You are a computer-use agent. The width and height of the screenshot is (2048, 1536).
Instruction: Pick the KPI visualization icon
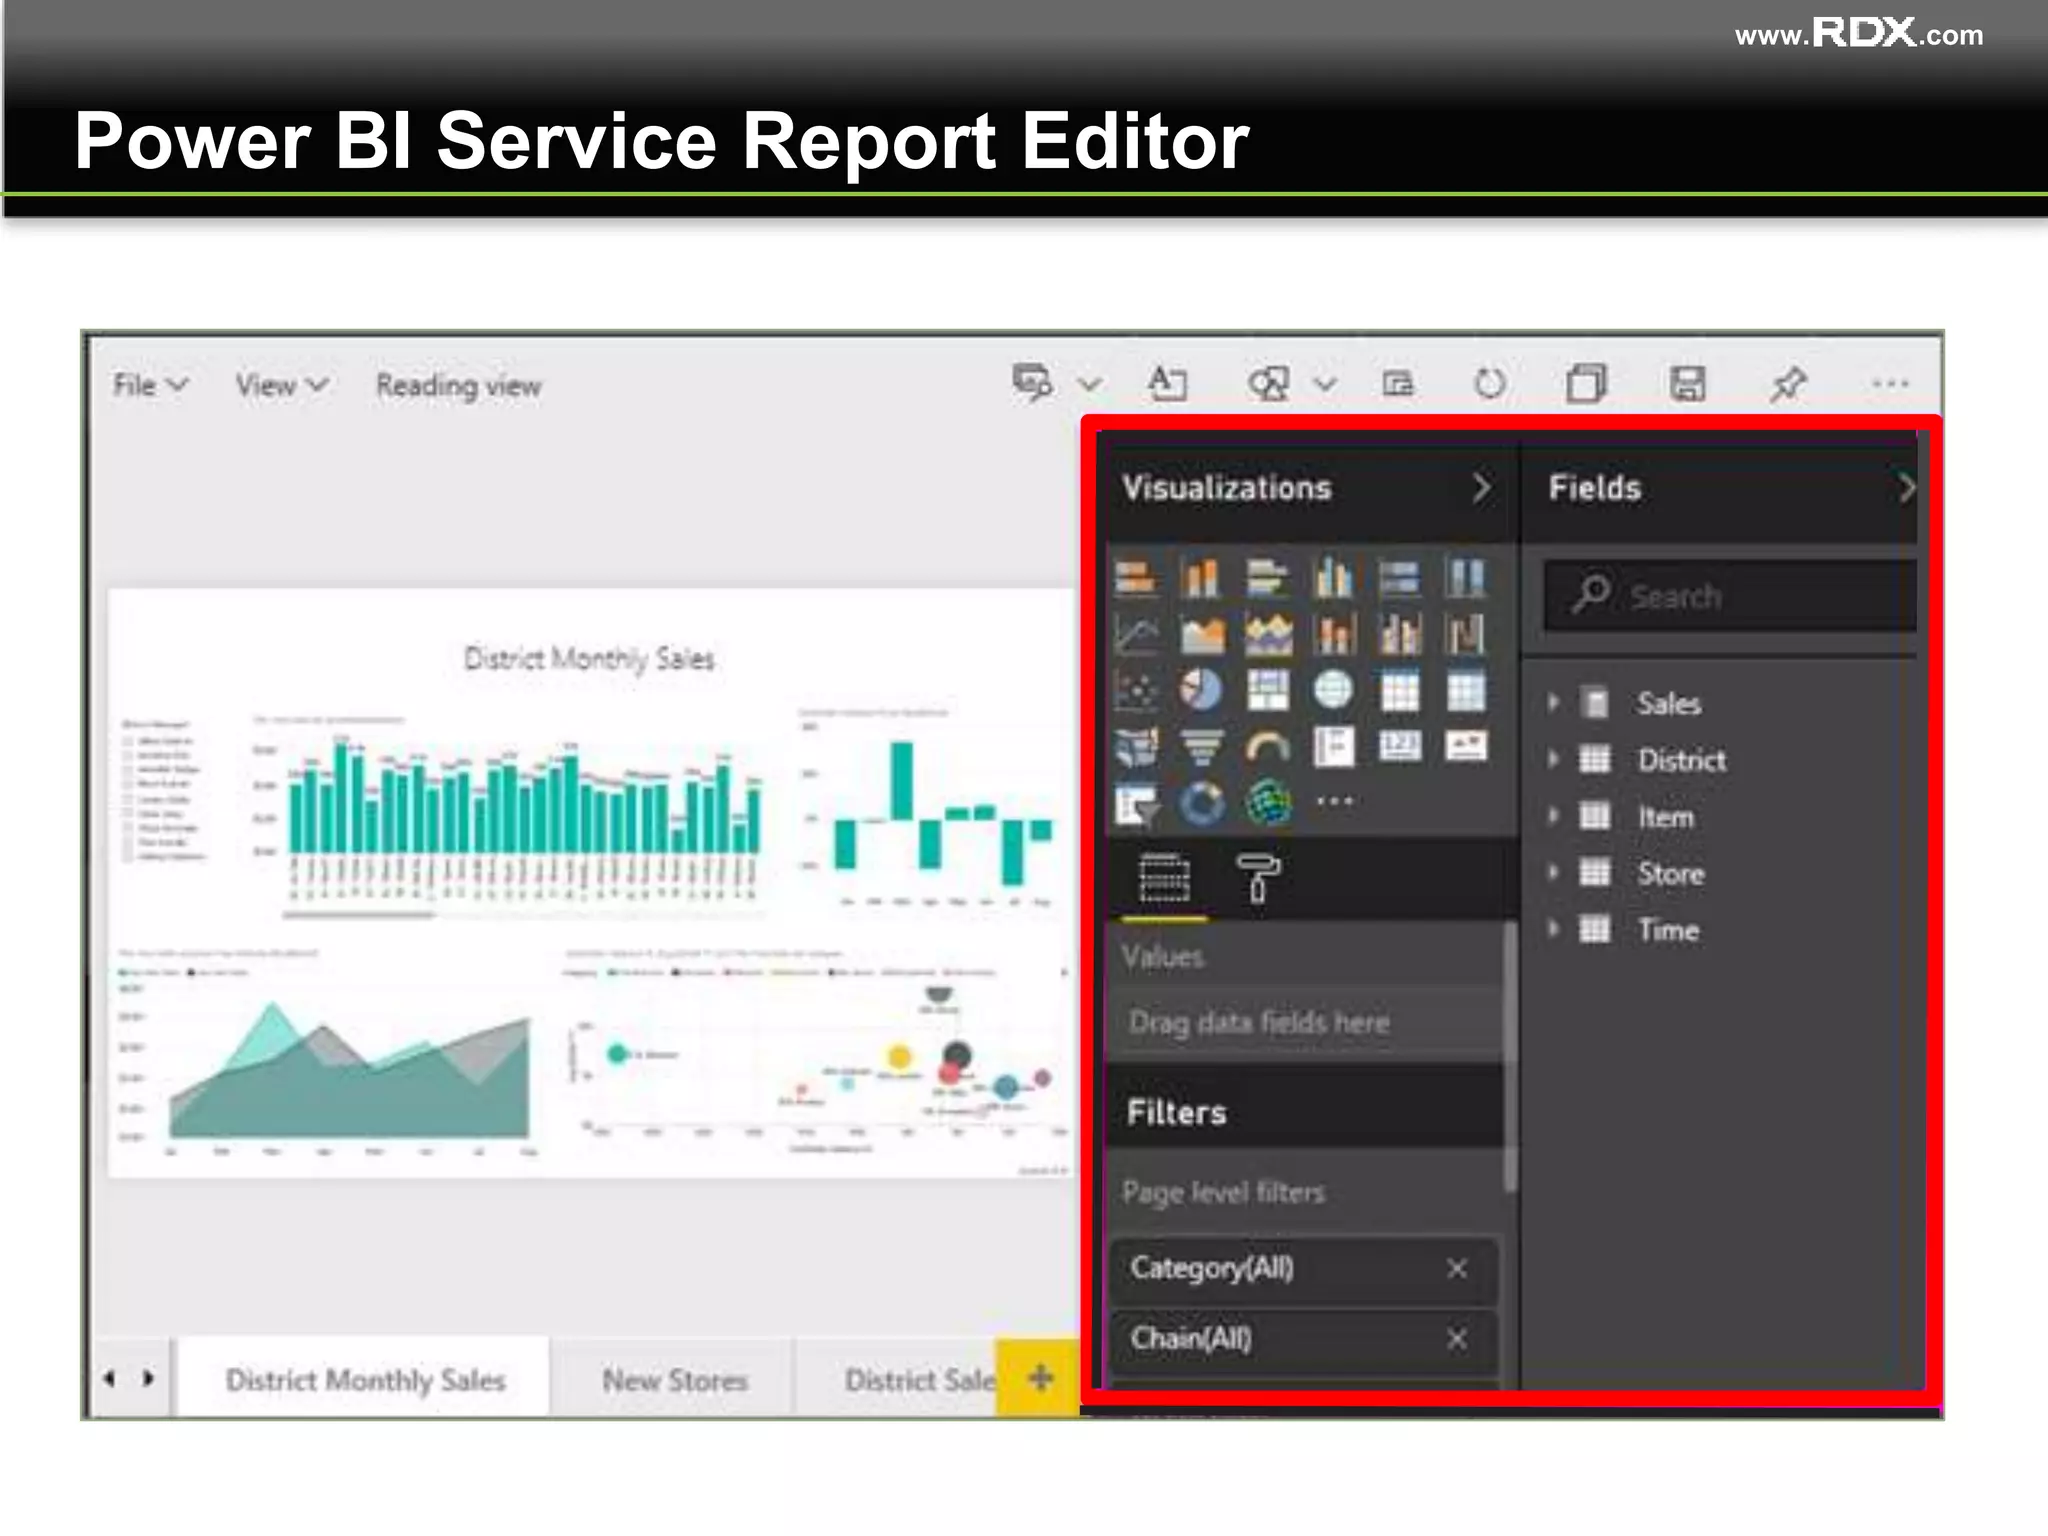1466,746
